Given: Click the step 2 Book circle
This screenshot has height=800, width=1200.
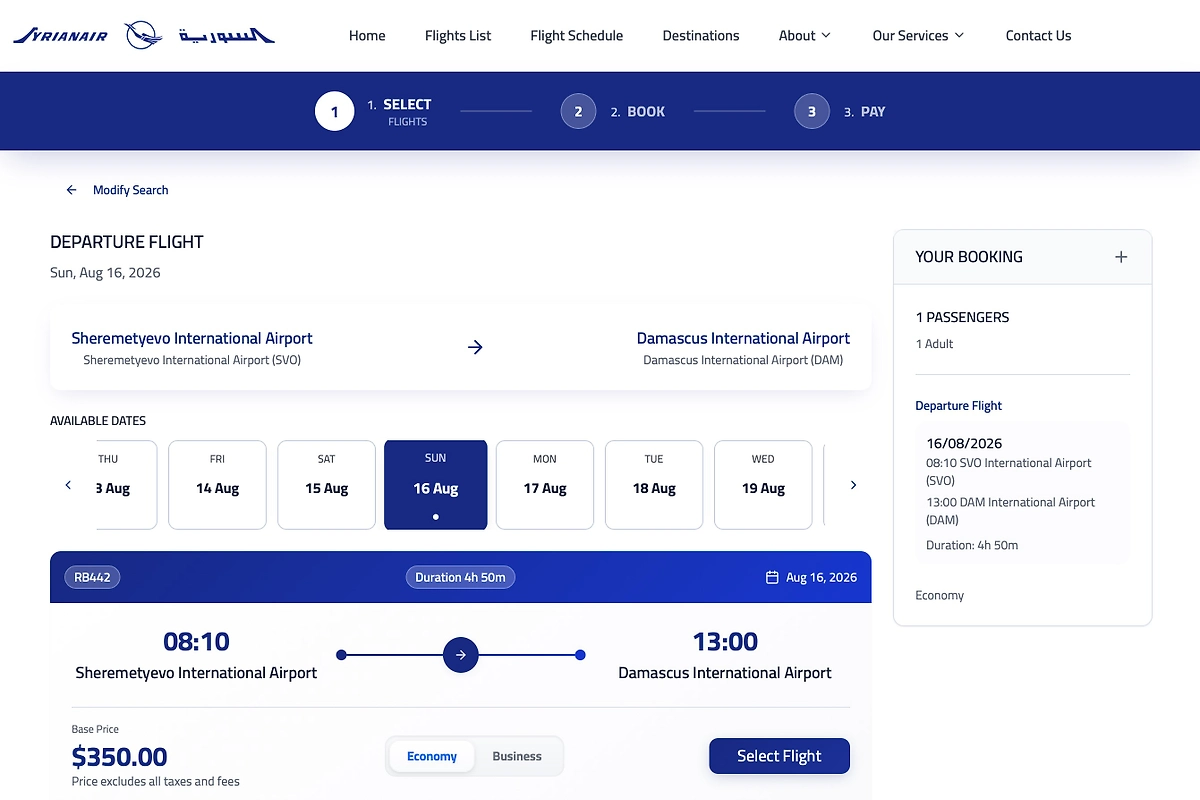Looking at the screenshot, I should coord(578,112).
